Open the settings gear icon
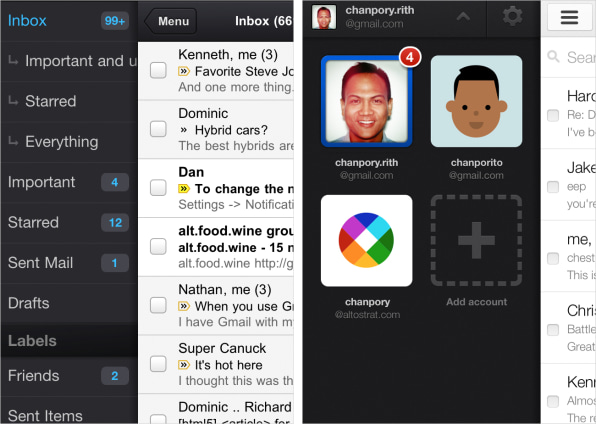This screenshot has height=424, width=596. (512, 16)
